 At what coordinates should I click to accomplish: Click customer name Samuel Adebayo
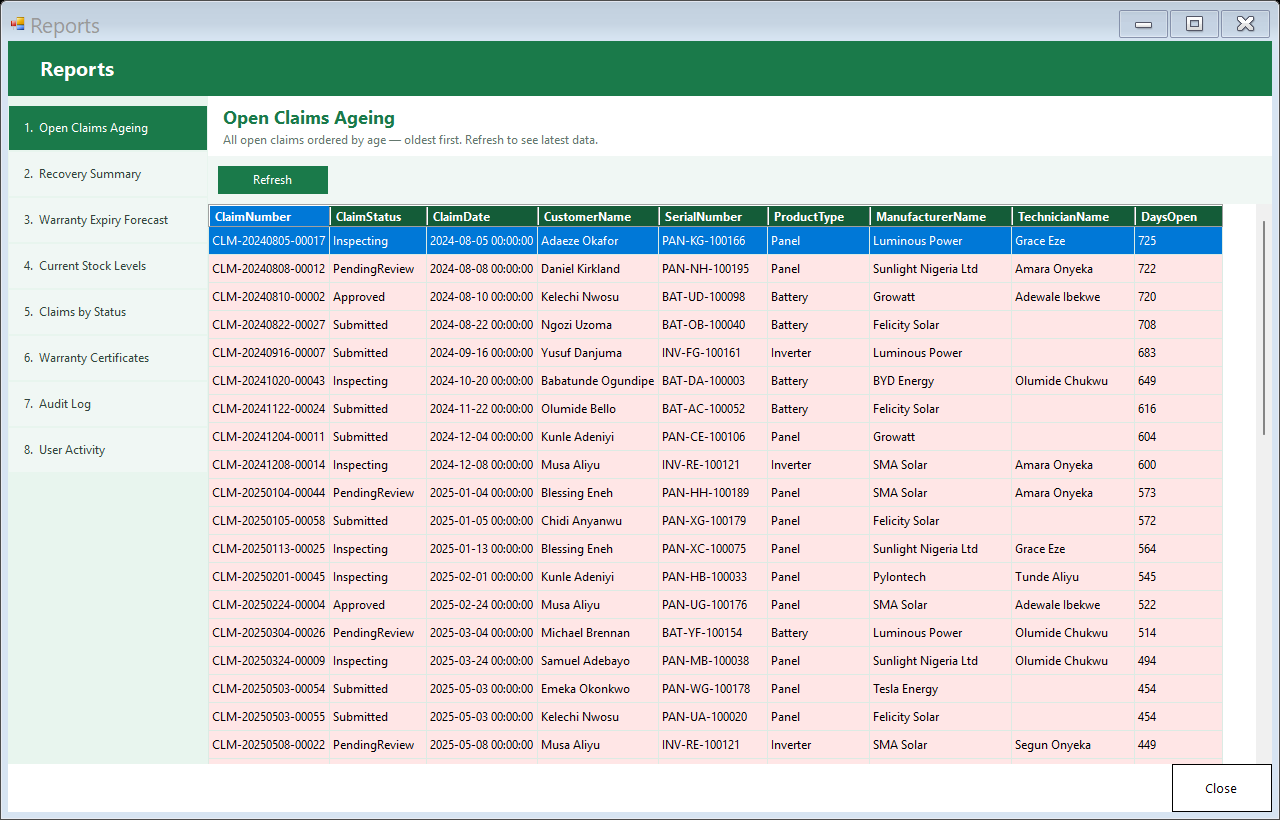(x=598, y=661)
